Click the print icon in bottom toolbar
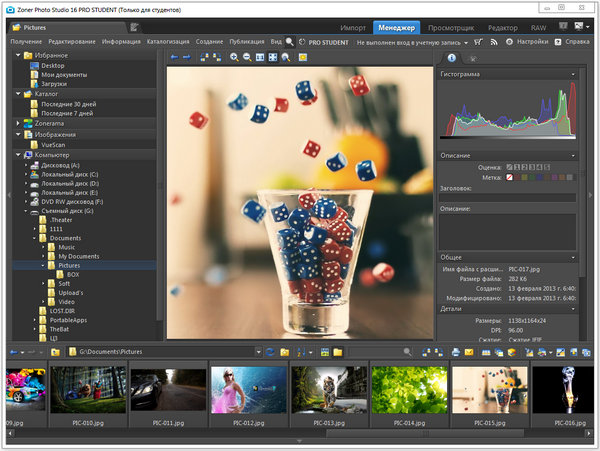 pyautogui.click(x=455, y=352)
